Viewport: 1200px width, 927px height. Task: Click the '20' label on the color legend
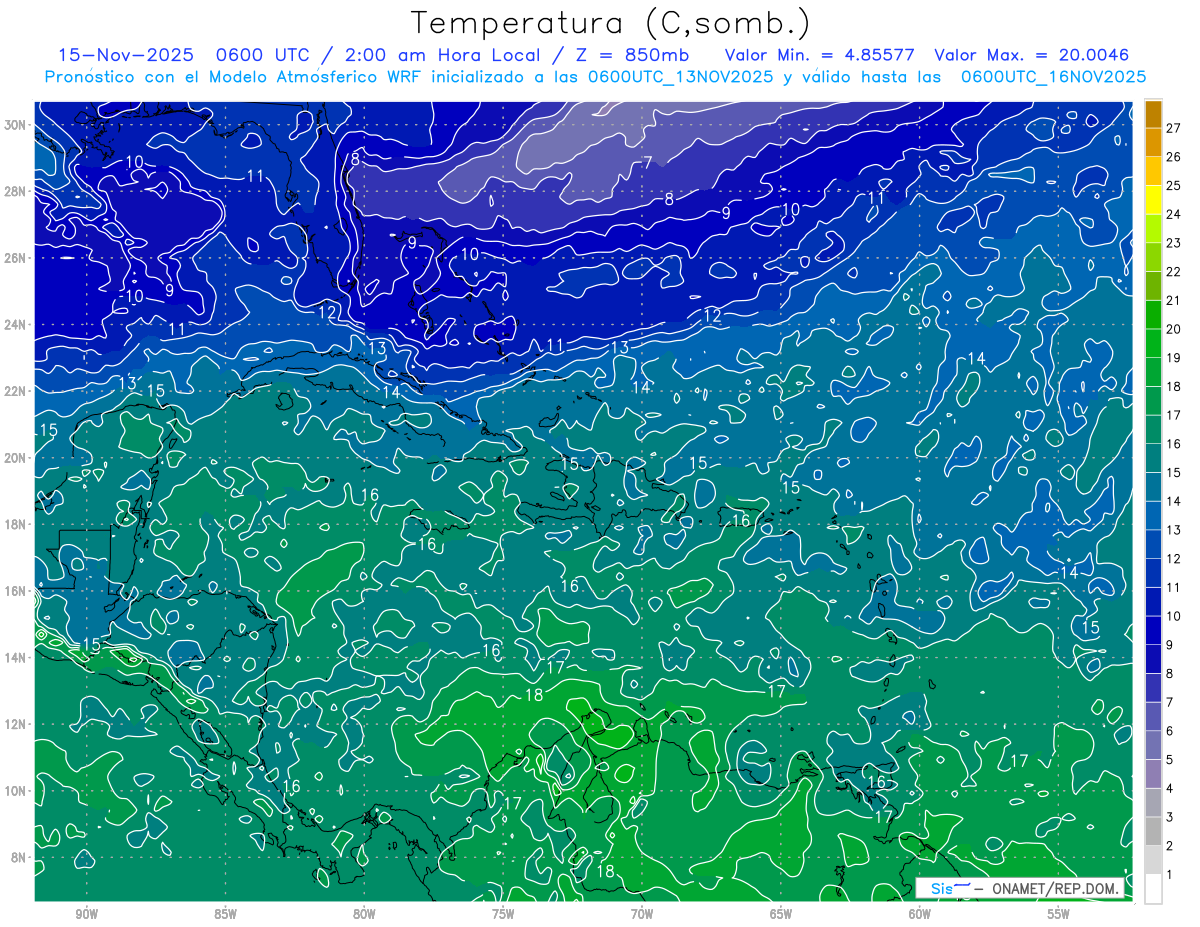pos(1173,329)
